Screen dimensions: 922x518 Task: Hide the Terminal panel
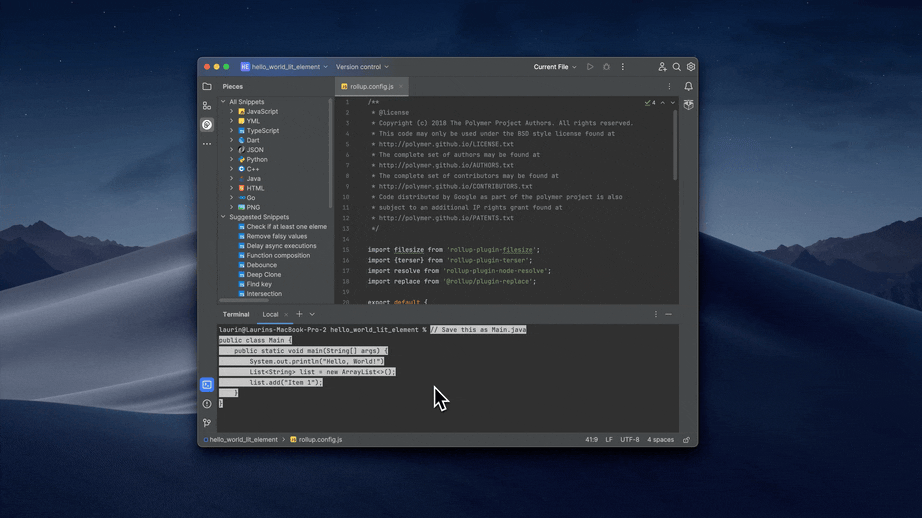tap(669, 315)
